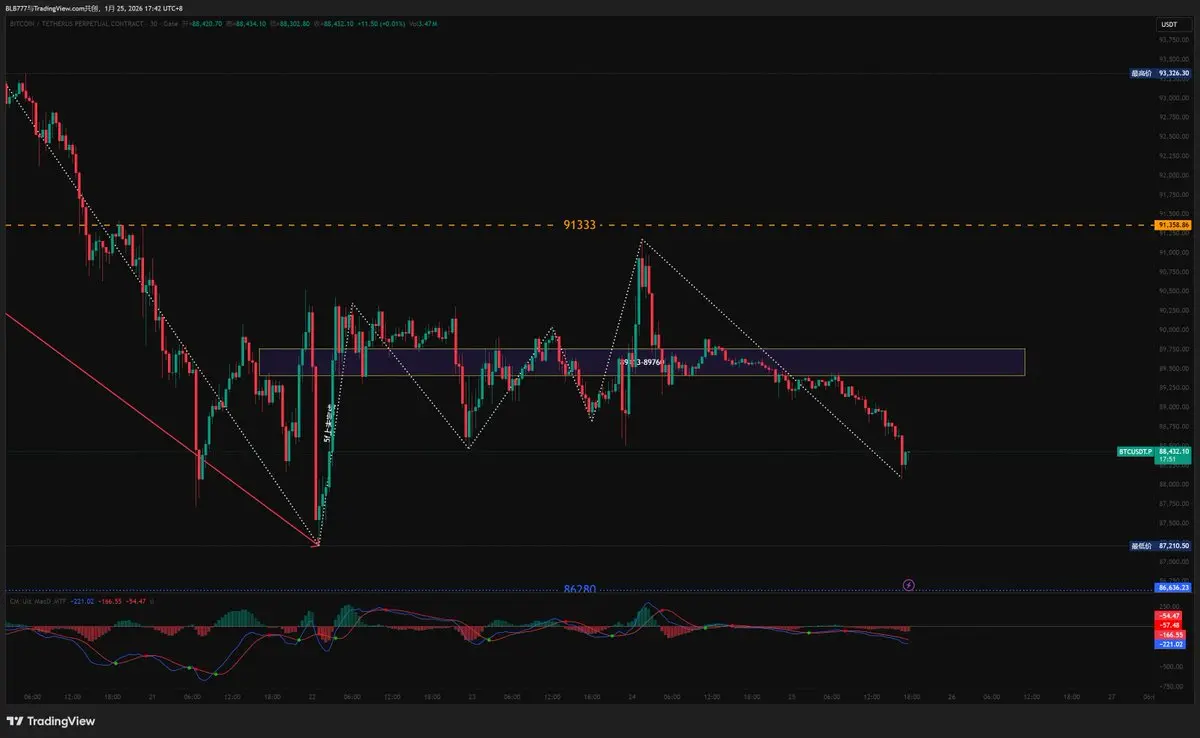This screenshot has width=1200, height=738.
Task: Click the 93,326.30 highest price label
Action: pyautogui.click(x=1161, y=73)
